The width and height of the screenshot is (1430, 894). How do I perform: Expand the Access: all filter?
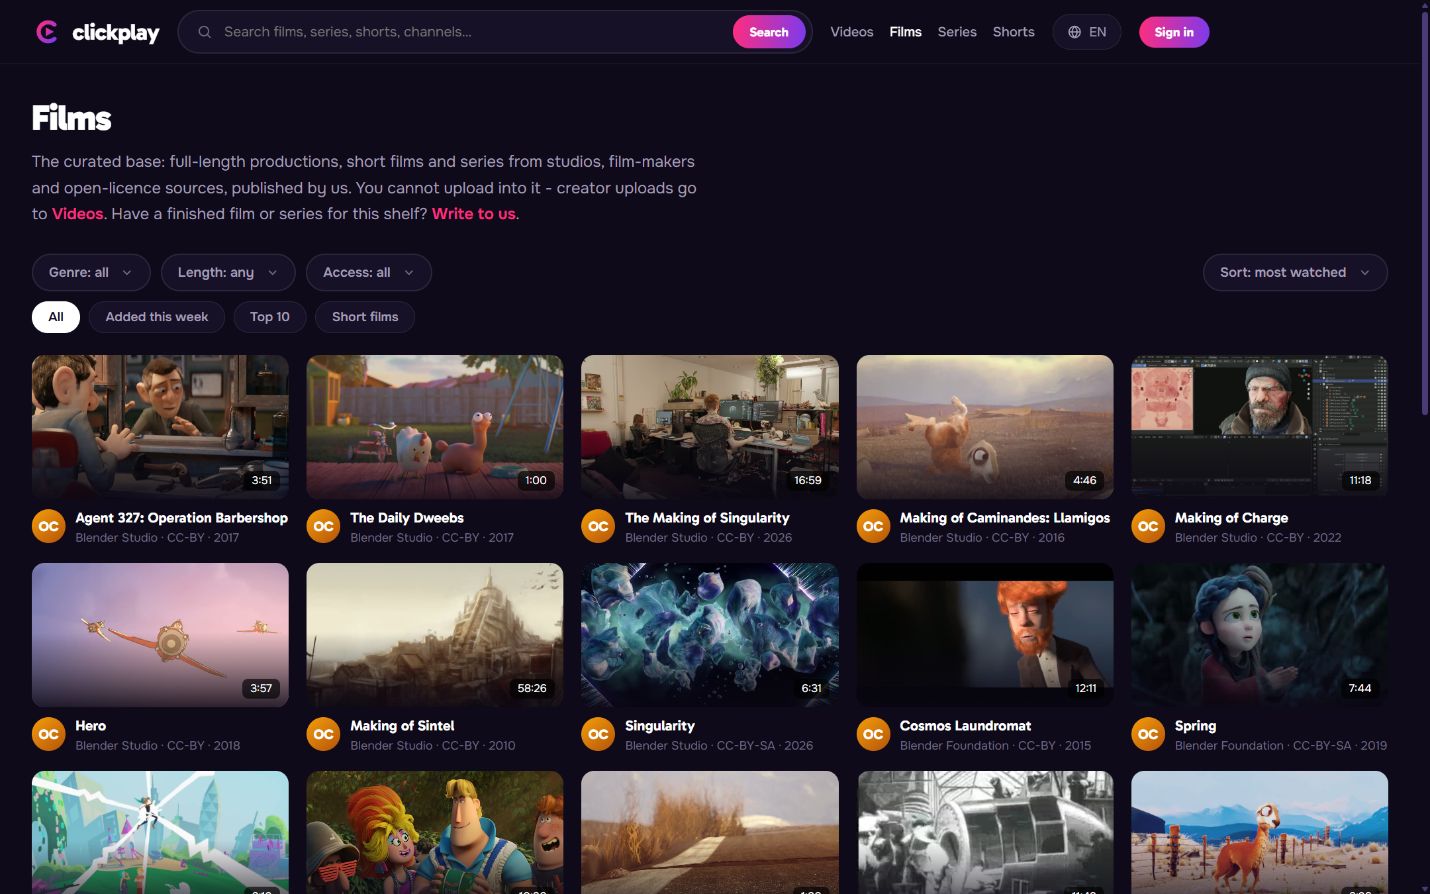pyautogui.click(x=369, y=272)
